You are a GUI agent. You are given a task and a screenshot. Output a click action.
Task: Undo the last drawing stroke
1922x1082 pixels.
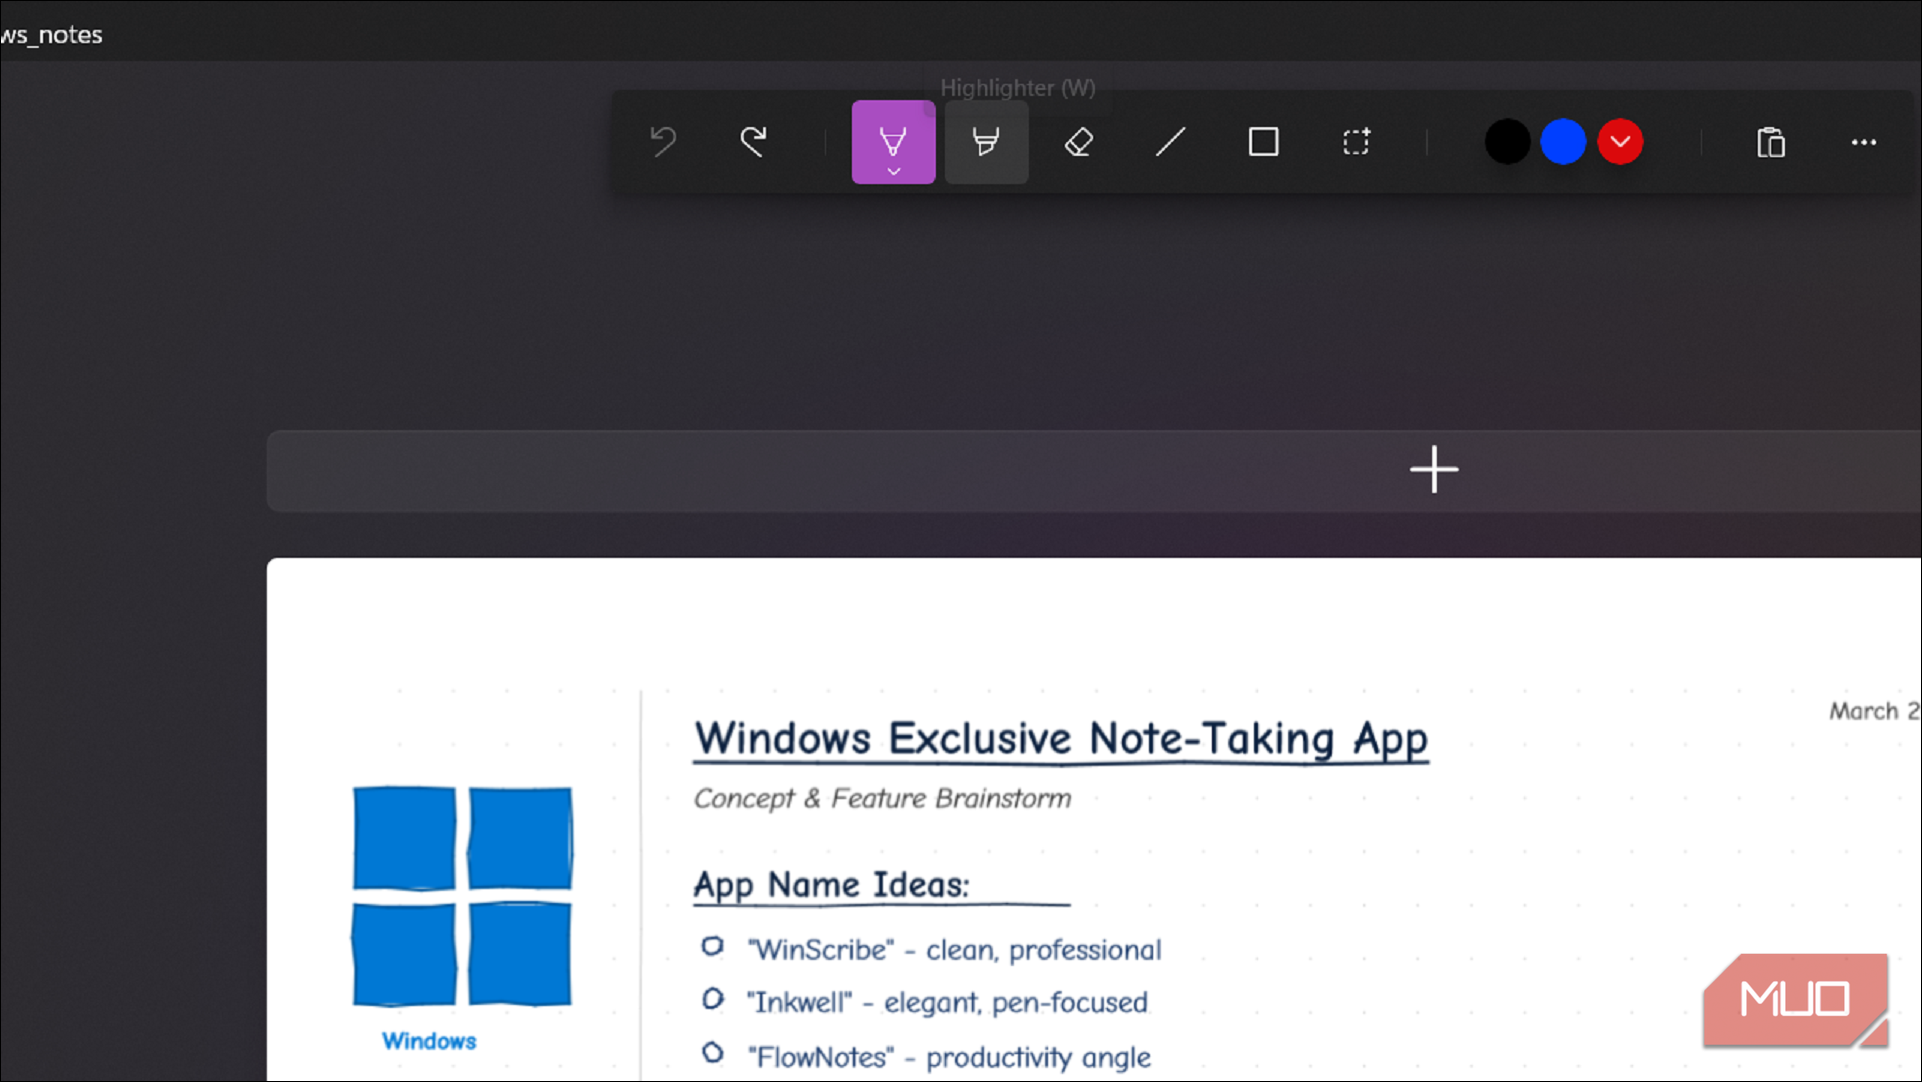(x=663, y=142)
